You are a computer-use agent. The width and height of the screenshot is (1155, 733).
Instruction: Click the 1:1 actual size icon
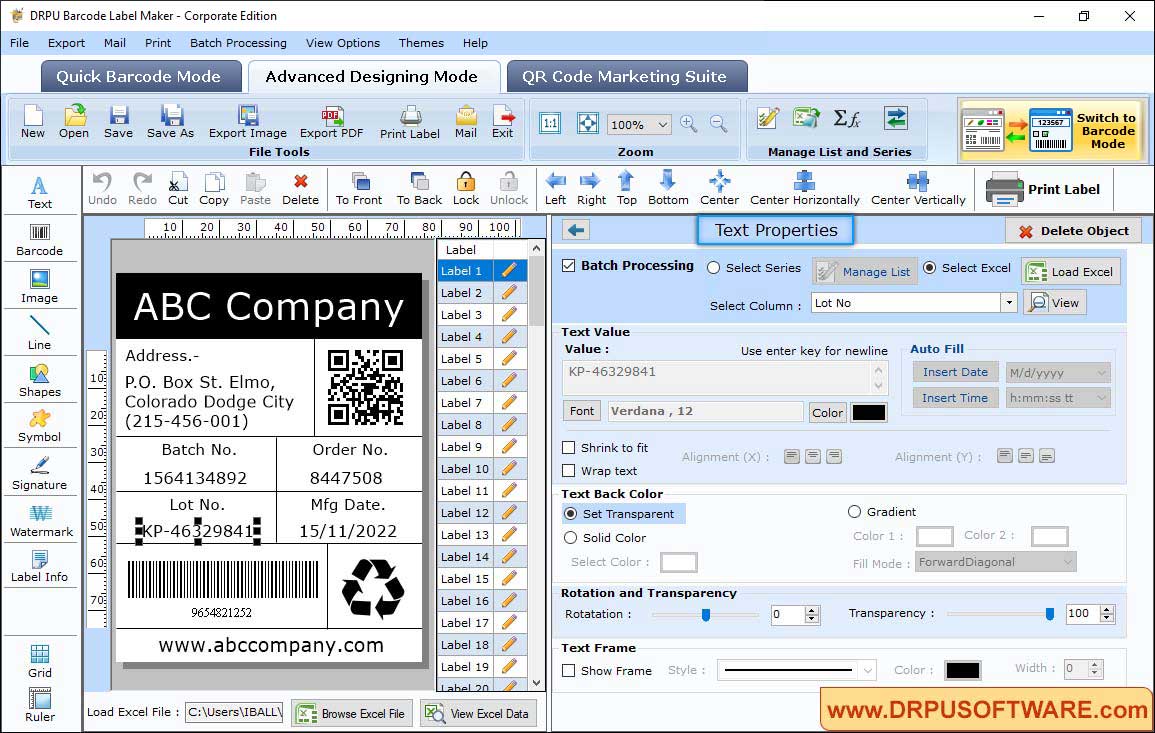tap(550, 123)
